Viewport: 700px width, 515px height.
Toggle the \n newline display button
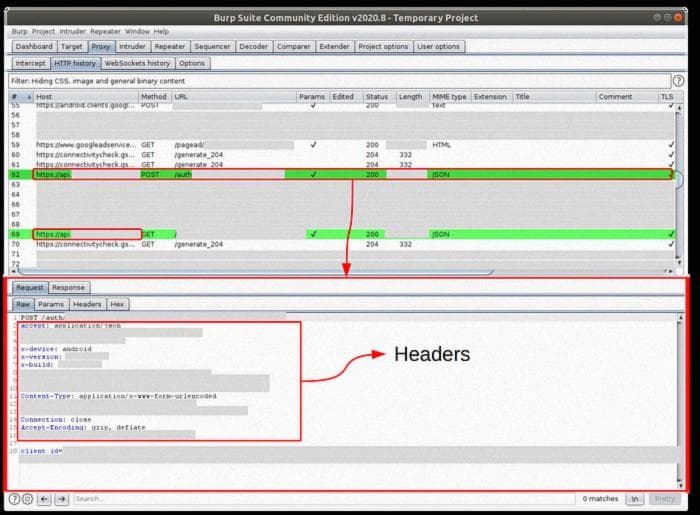pyautogui.click(x=634, y=498)
